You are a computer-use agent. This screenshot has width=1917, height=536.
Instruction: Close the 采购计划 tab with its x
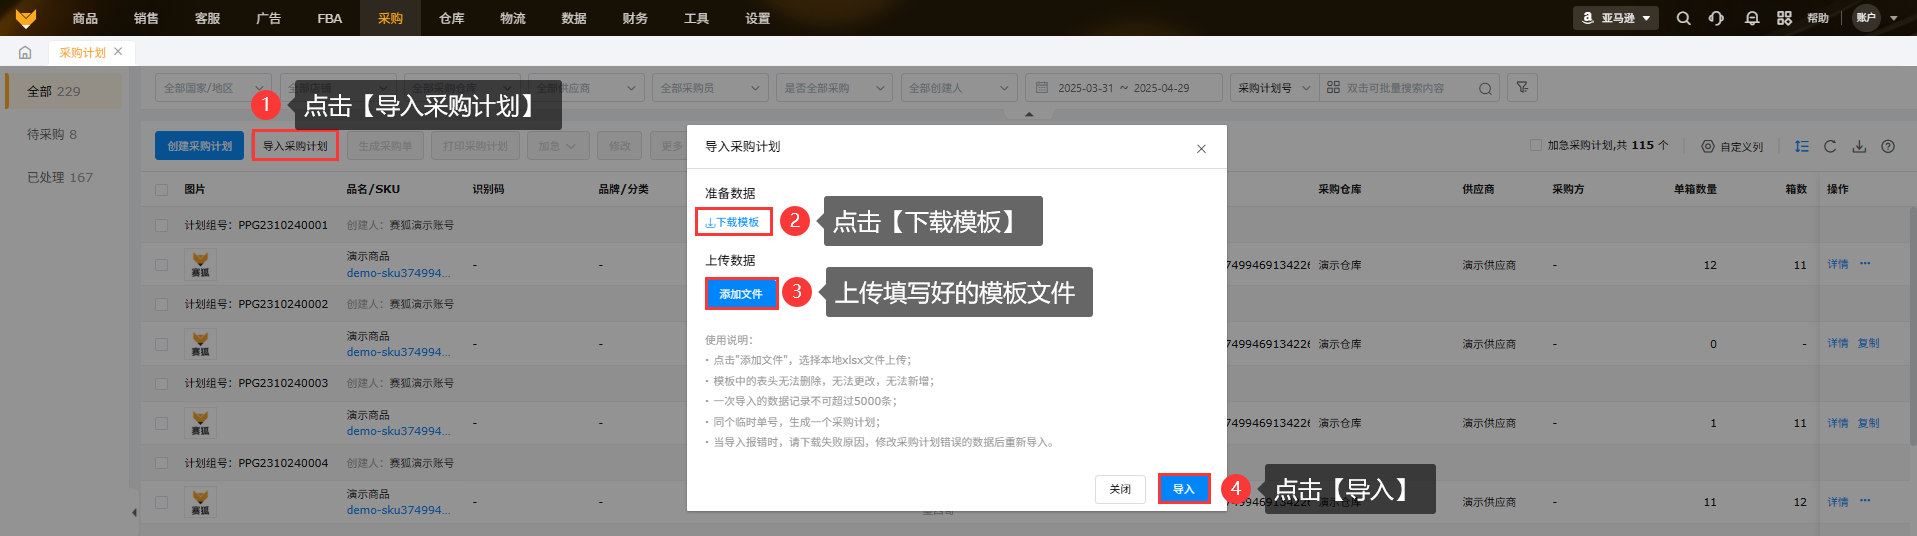point(118,51)
